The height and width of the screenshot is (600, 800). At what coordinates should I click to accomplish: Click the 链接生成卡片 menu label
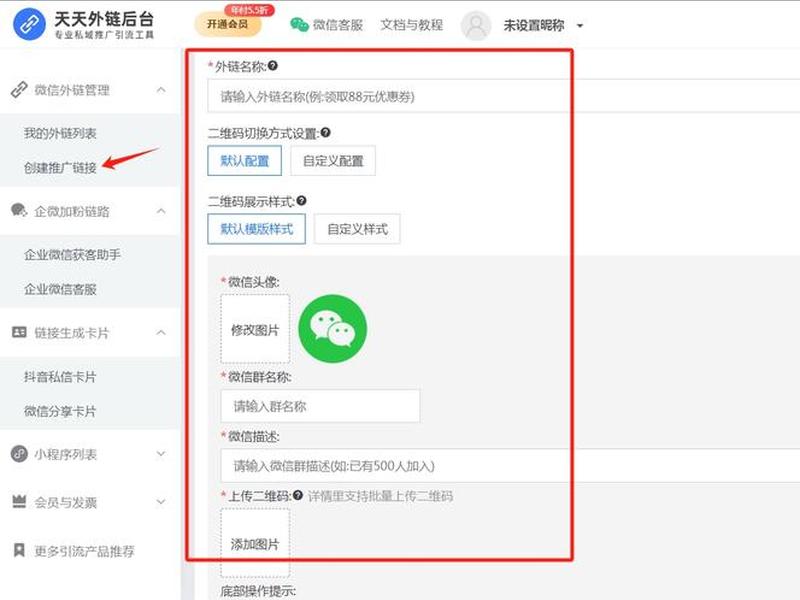(x=72, y=333)
